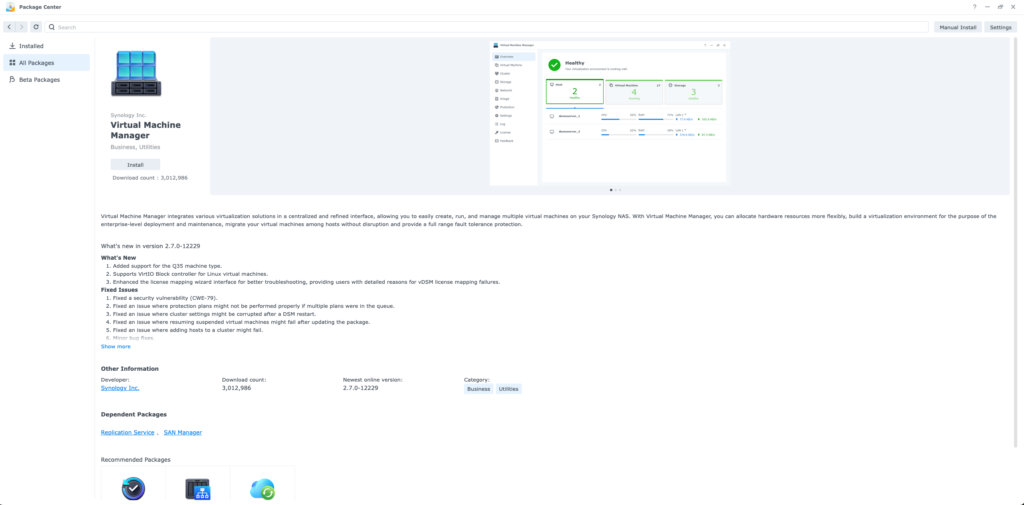The height and width of the screenshot is (505, 1024).
Task: Open the recommended package with cloud sync icon
Action: click(262, 488)
